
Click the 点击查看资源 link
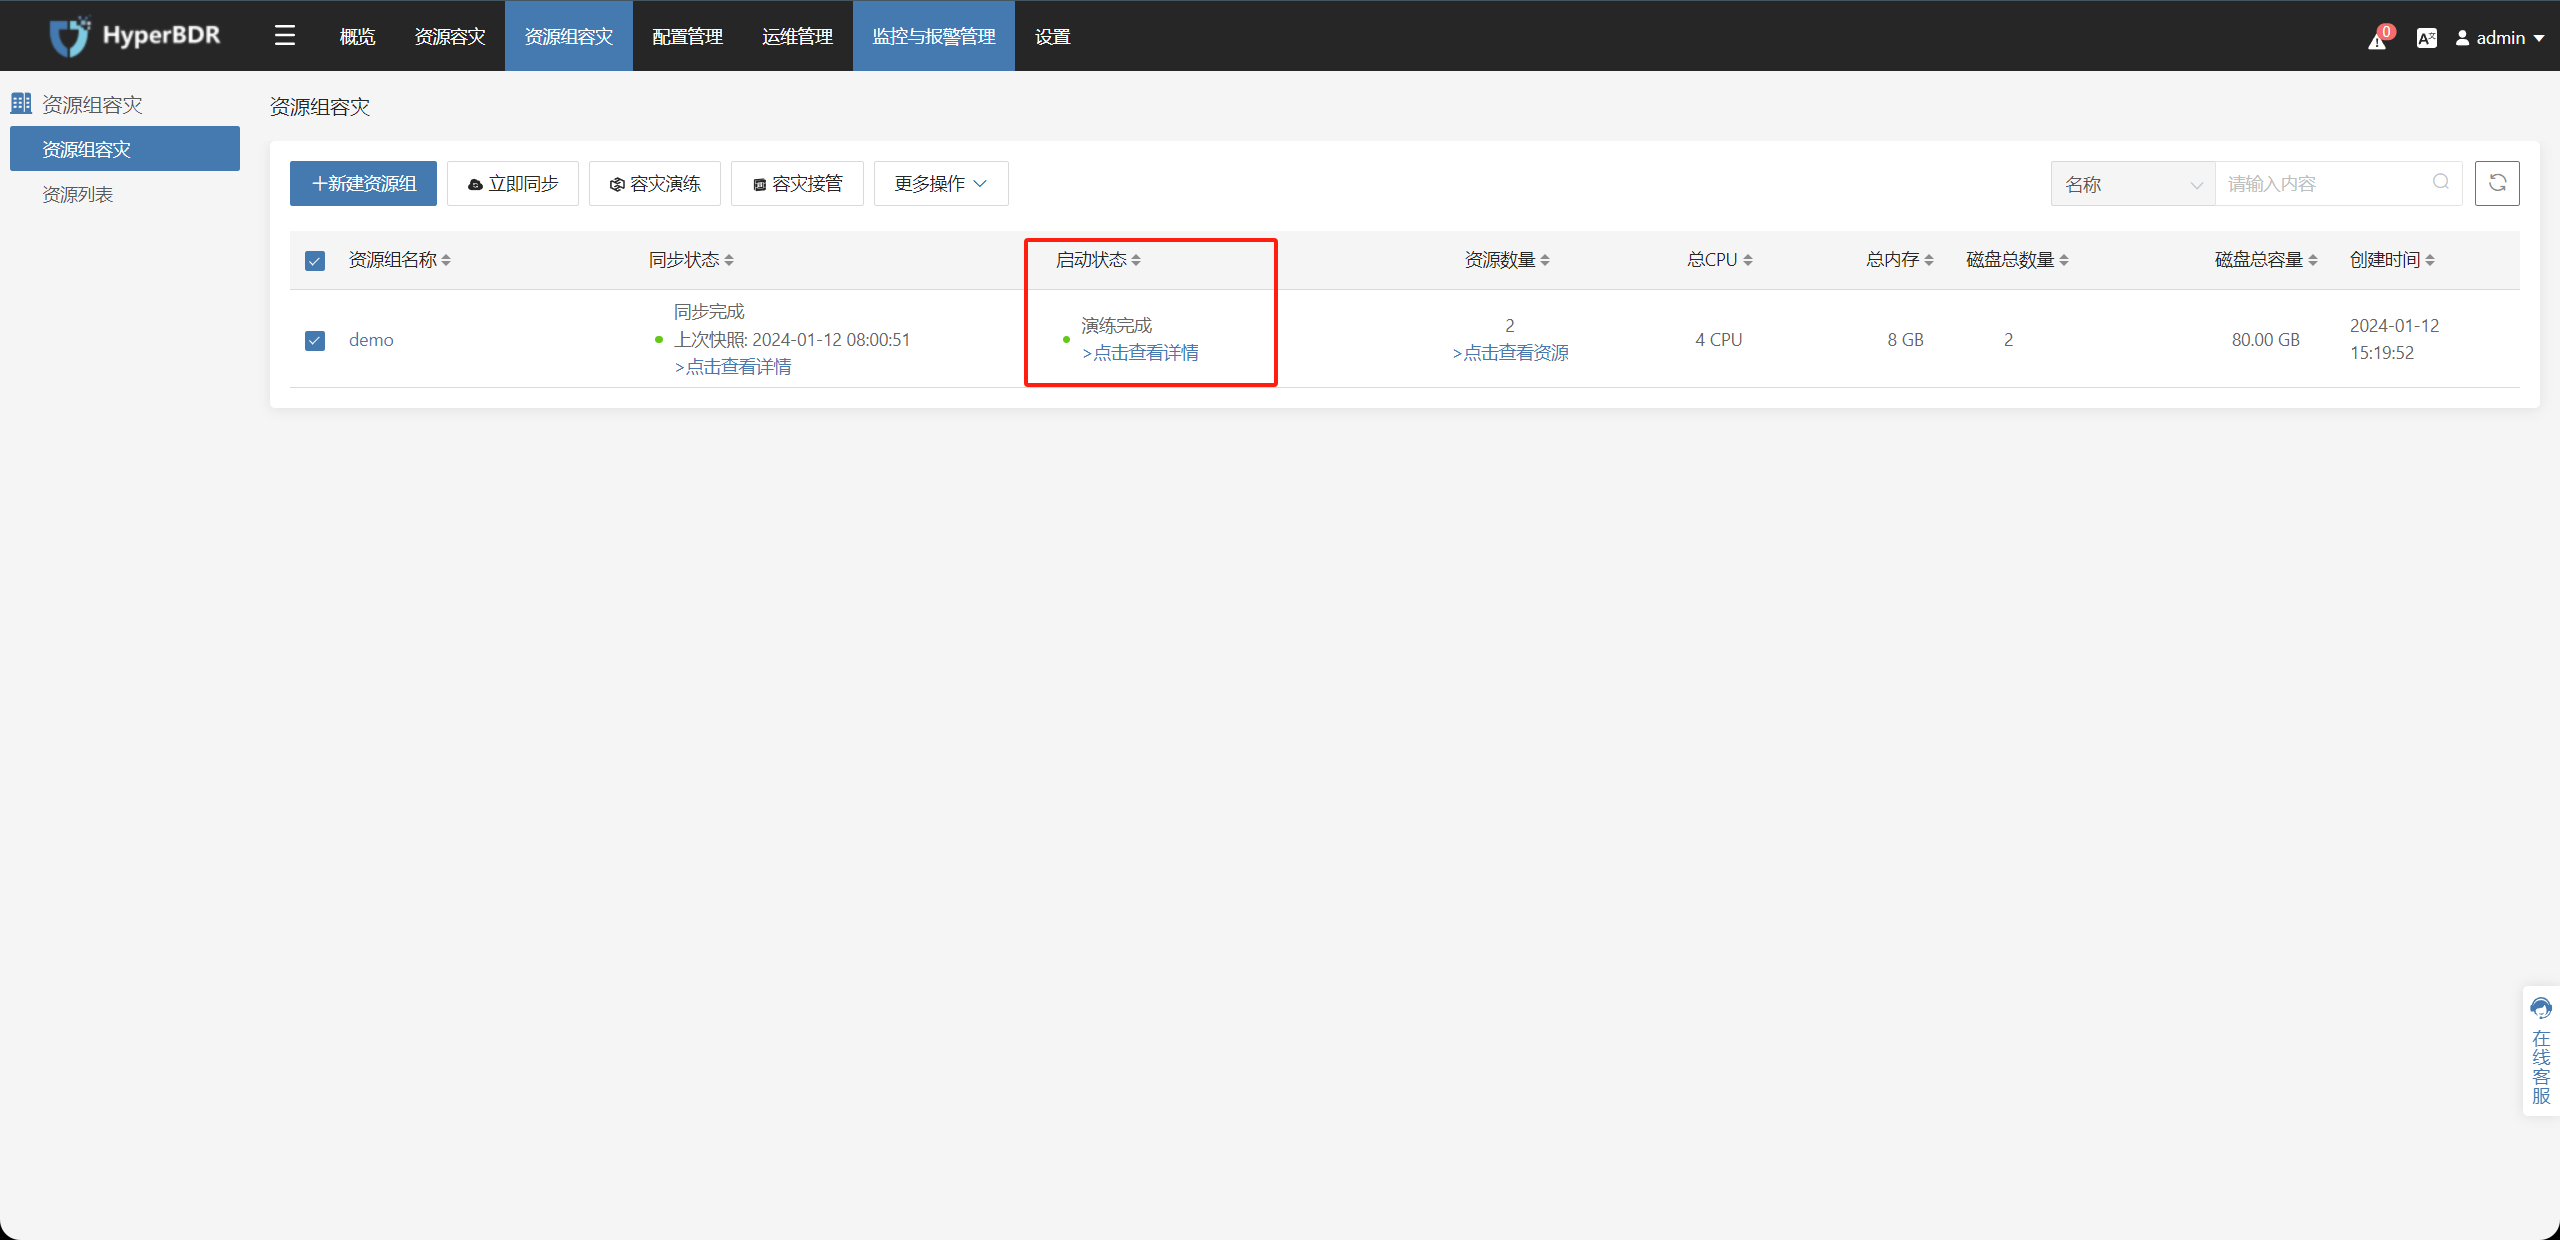[x=1510, y=353]
